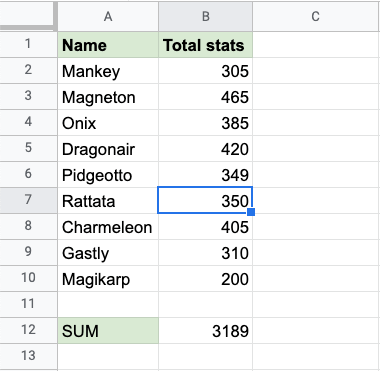Select column B header
Image resolution: width=380 pixels, height=371 pixels.
206,16
